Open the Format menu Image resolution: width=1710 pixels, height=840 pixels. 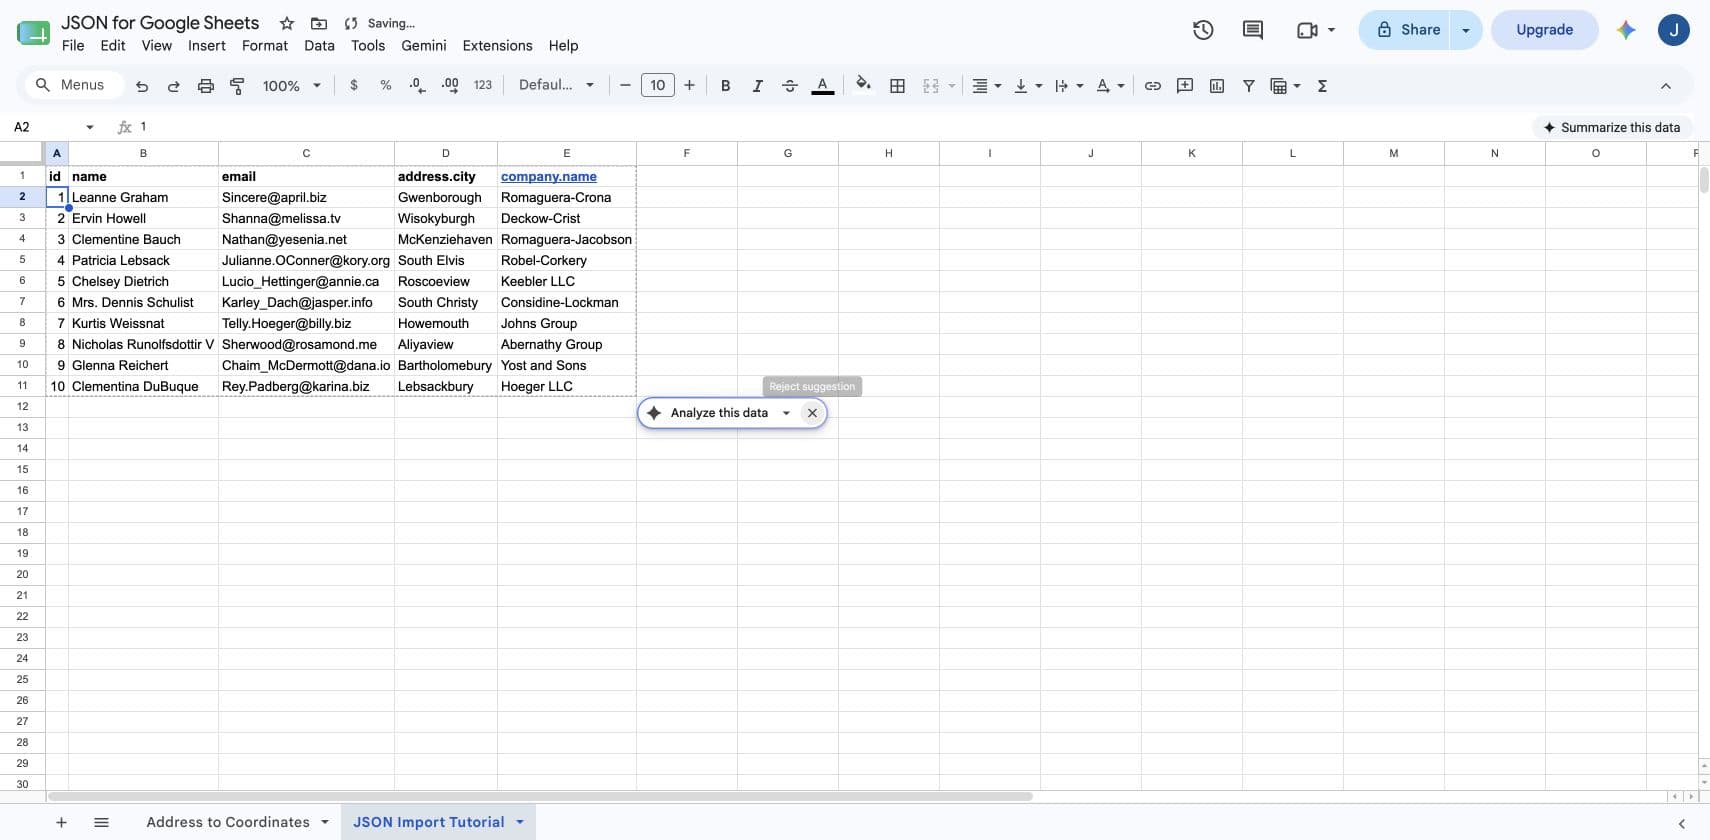point(265,46)
